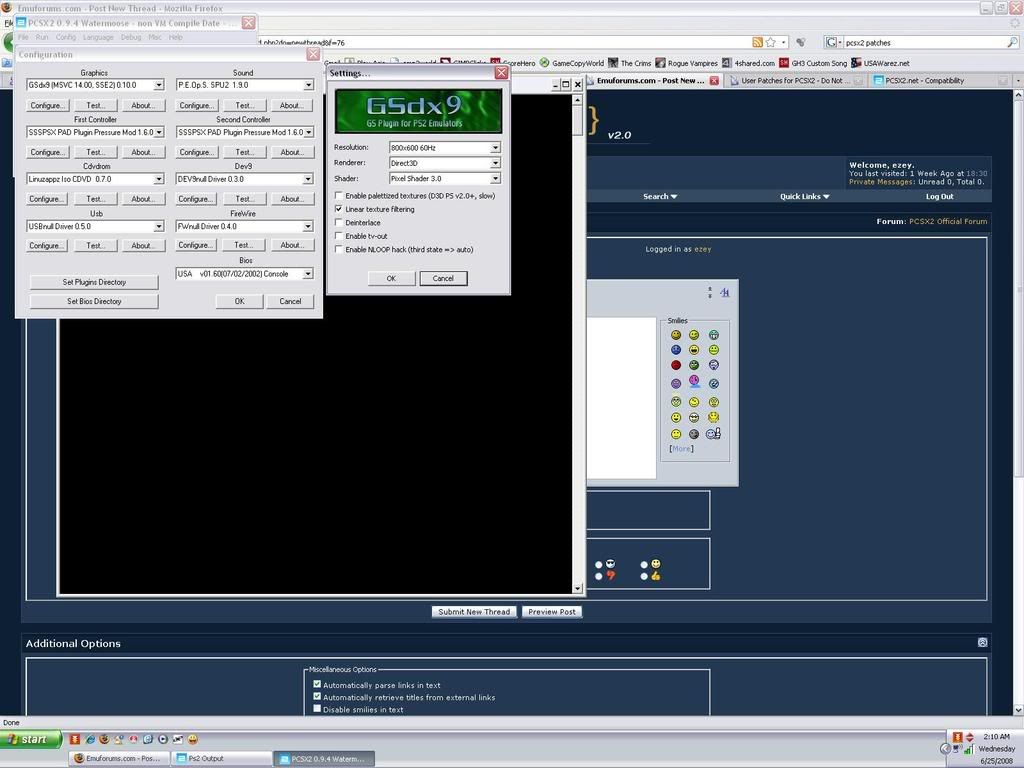Image resolution: width=1024 pixels, height=768 pixels.
Task: Check the Enable tv-out option
Action: (x=338, y=236)
